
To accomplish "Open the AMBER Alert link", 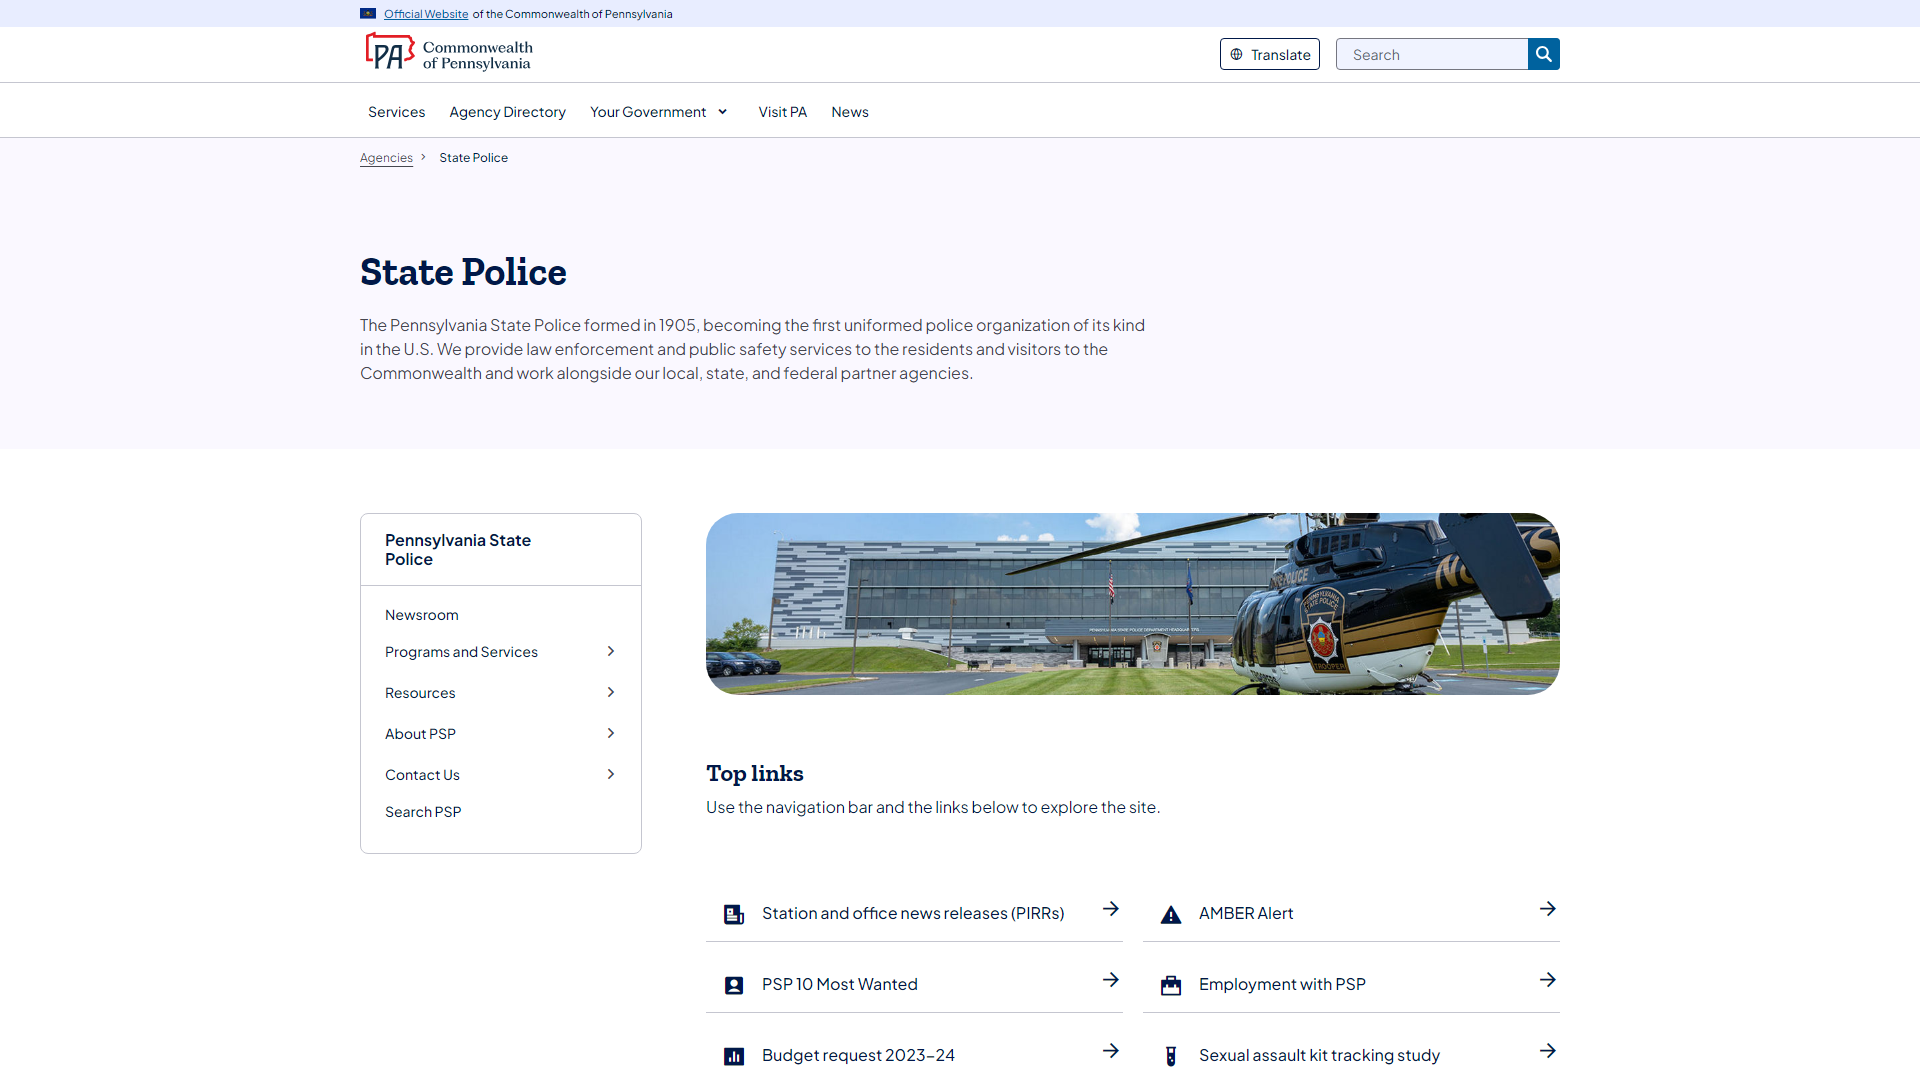I will (x=1246, y=914).
